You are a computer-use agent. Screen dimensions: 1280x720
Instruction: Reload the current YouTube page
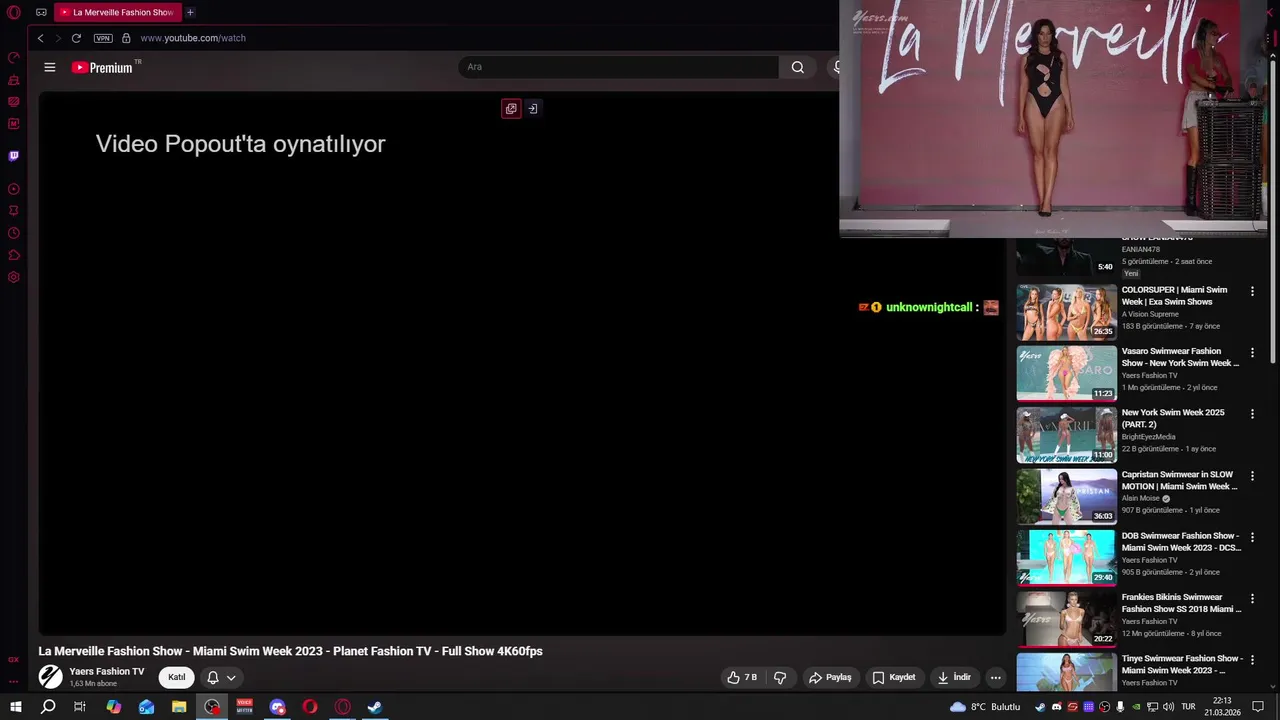[76, 38]
